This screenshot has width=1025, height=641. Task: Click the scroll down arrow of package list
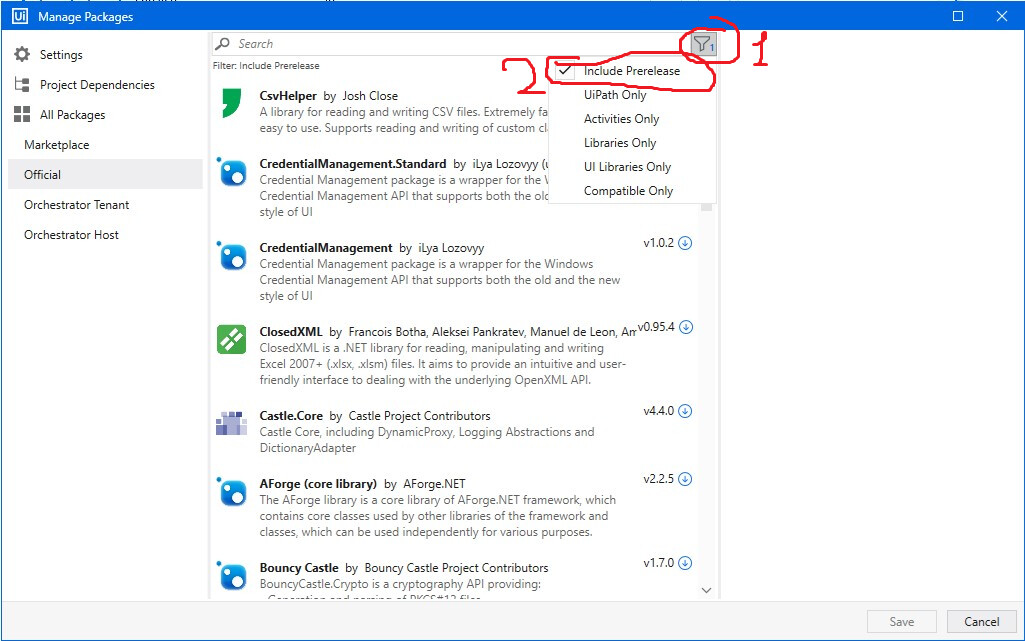[x=706, y=590]
